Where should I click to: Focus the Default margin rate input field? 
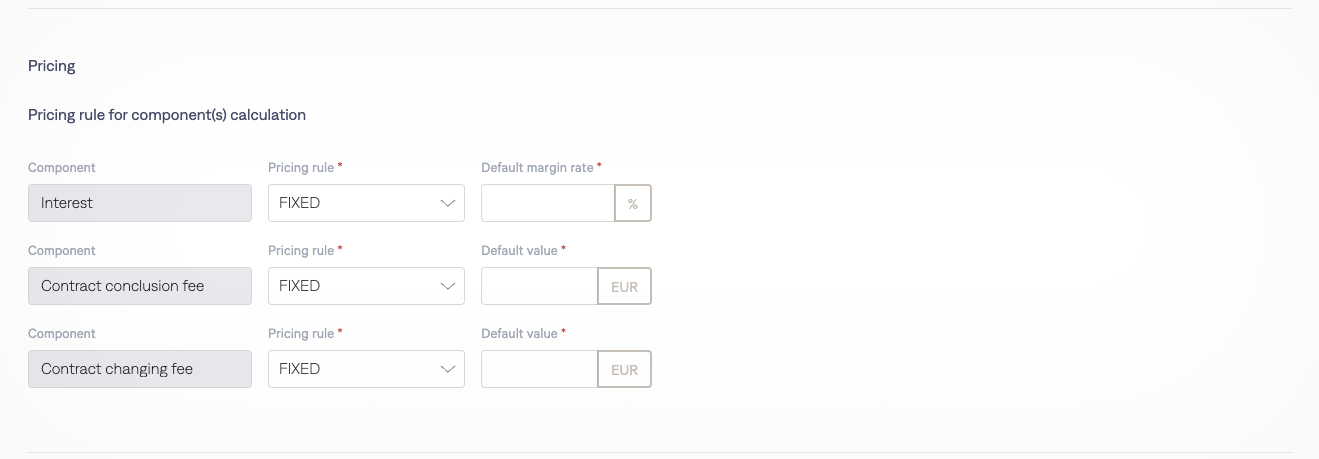point(547,203)
